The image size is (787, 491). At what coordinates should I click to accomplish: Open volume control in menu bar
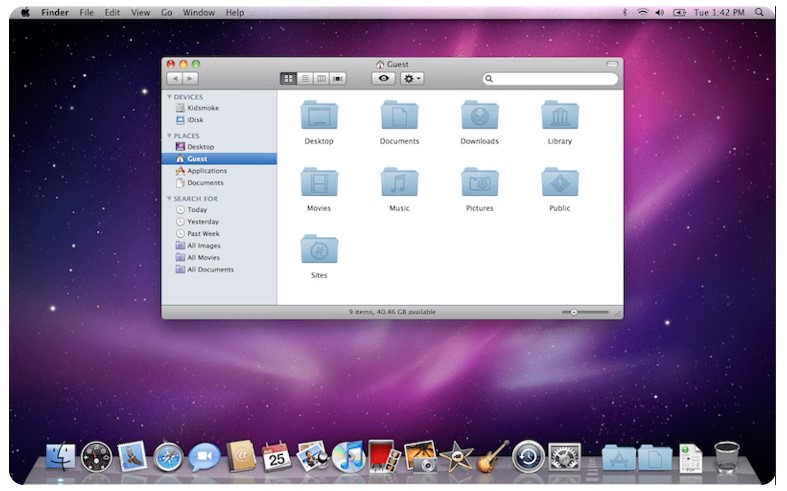[660, 12]
